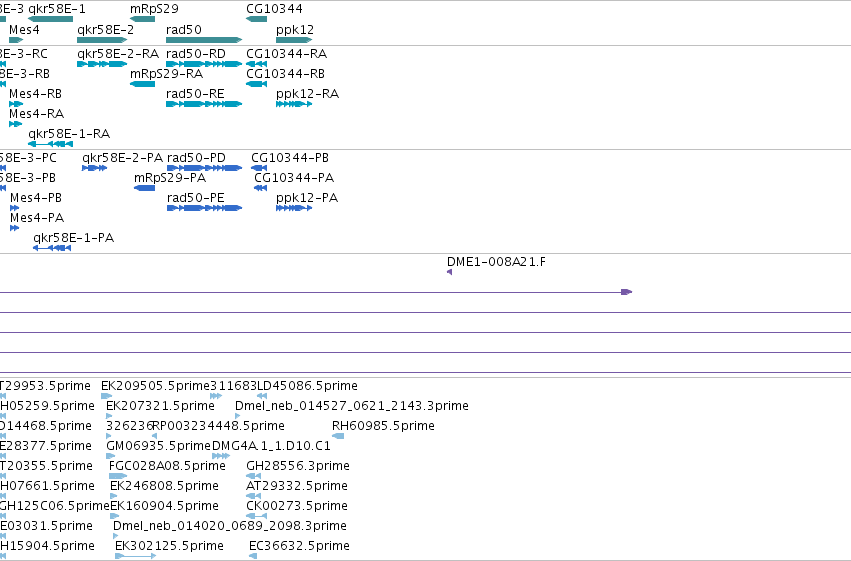851x561 pixels.
Task: Select the CG10344-RB transcript
Action: [x=257, y=84]
